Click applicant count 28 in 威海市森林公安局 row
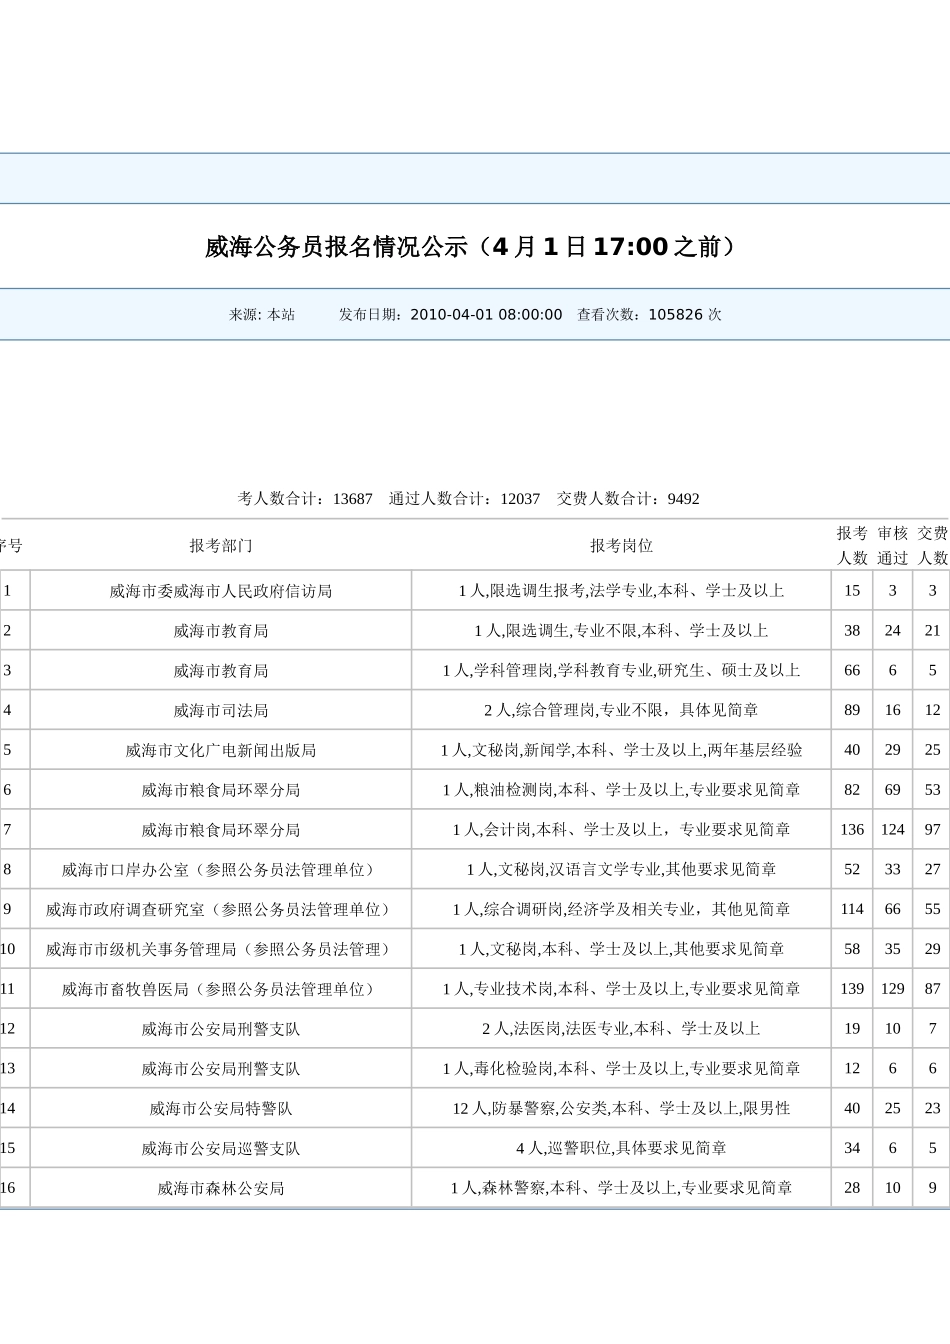 pos(852,1188)
